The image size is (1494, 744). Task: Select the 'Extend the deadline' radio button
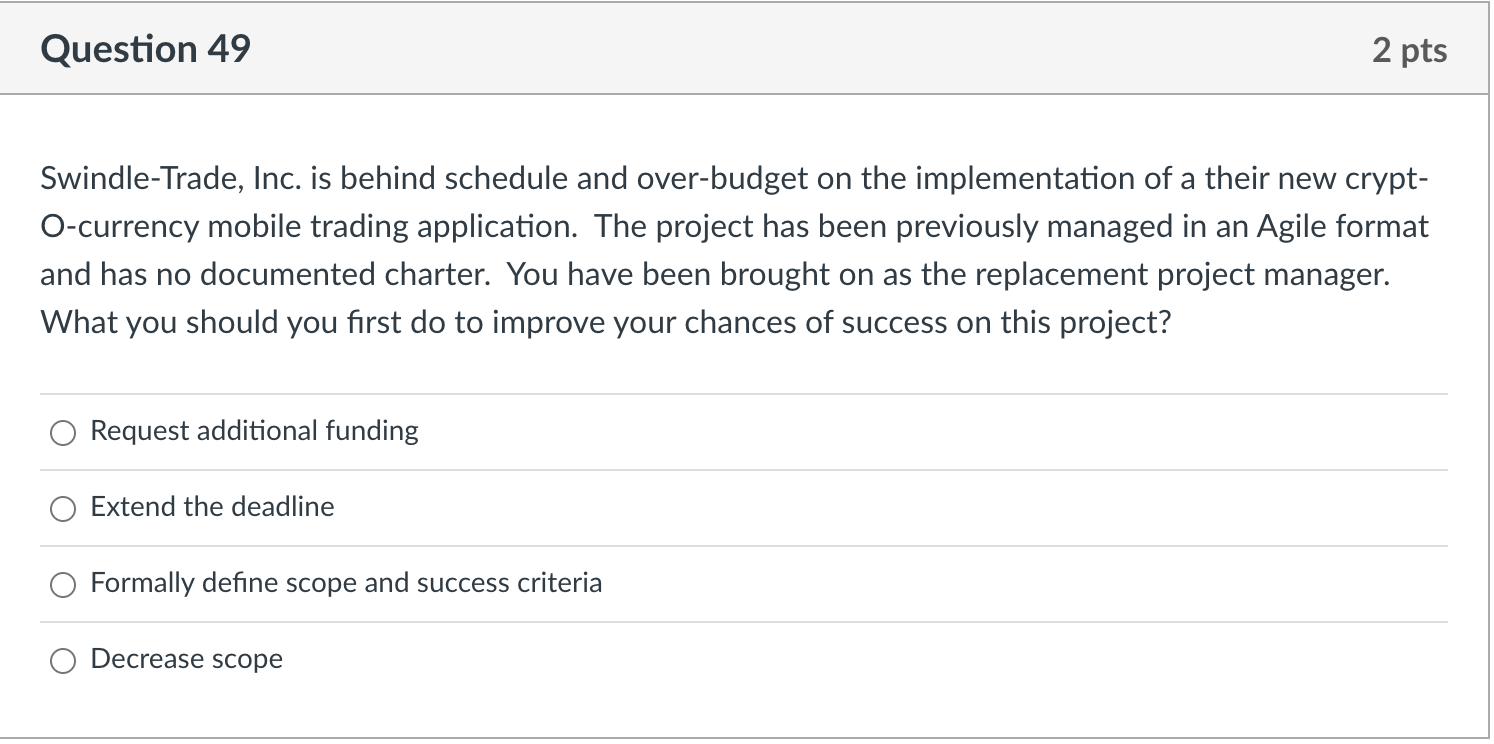pyautogui.click(x=63, y=508)
